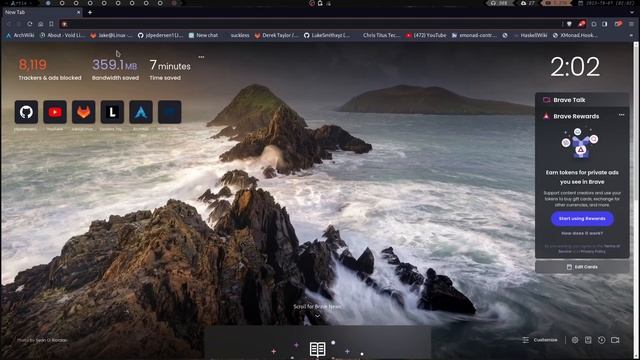Open the YouTube top site tile
This screenshot has height=360, width=640.
point(55,112)
